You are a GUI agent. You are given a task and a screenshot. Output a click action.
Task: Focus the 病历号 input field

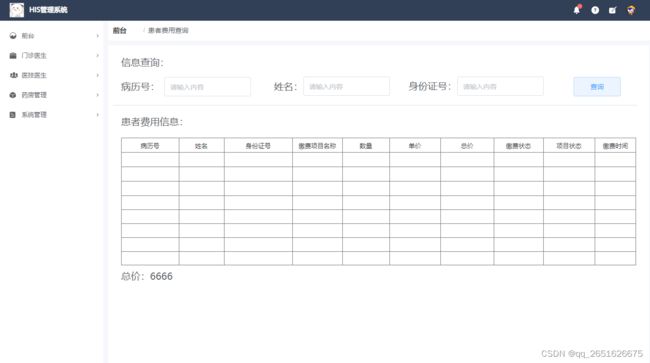point(207,87)
